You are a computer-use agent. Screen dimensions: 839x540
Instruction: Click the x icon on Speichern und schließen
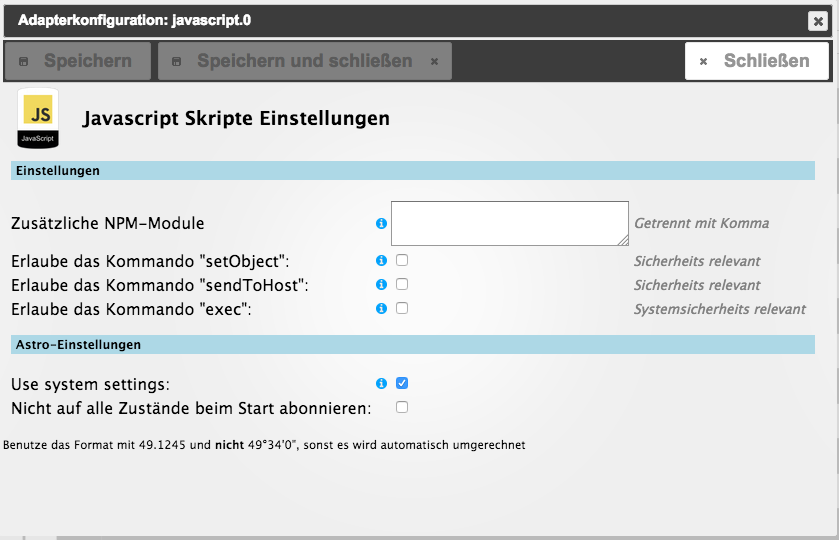[x=434, y=62]
